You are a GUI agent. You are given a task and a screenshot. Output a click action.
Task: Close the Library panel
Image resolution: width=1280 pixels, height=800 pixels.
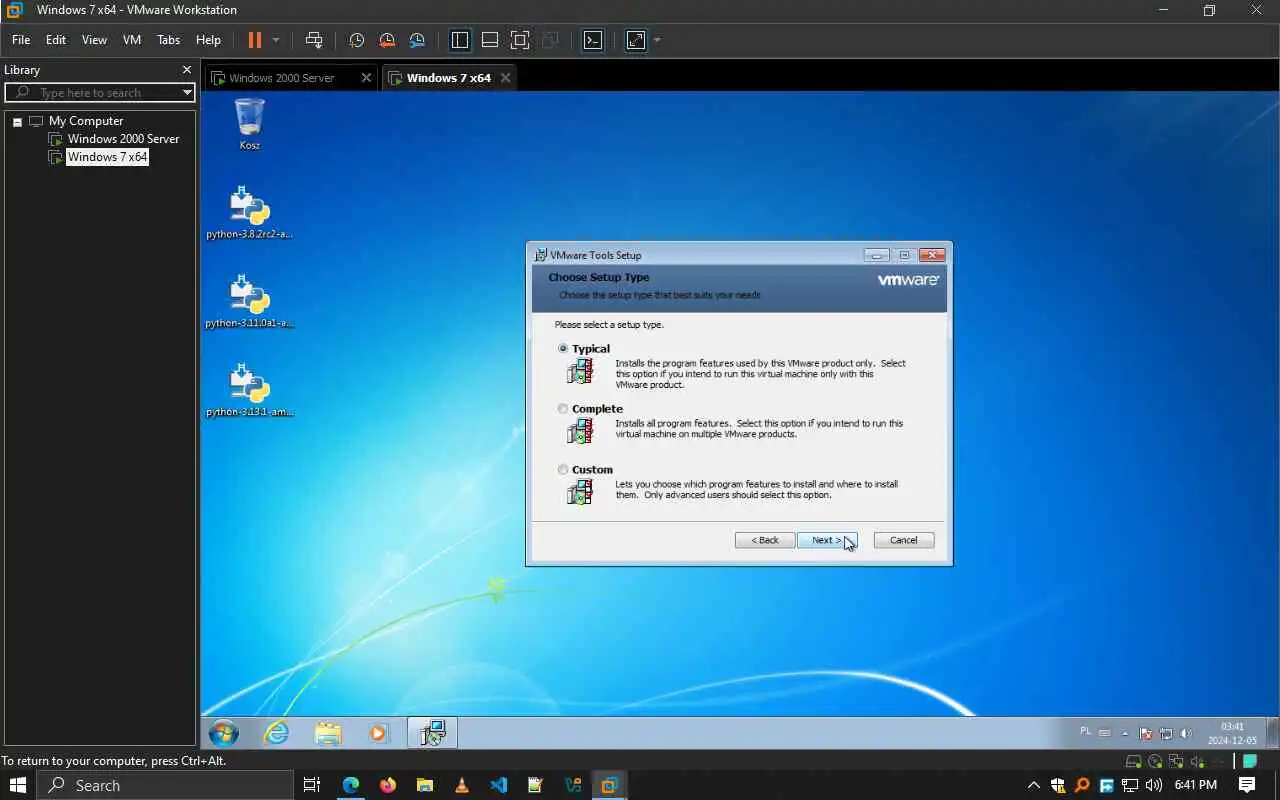(x=186, y=70)
